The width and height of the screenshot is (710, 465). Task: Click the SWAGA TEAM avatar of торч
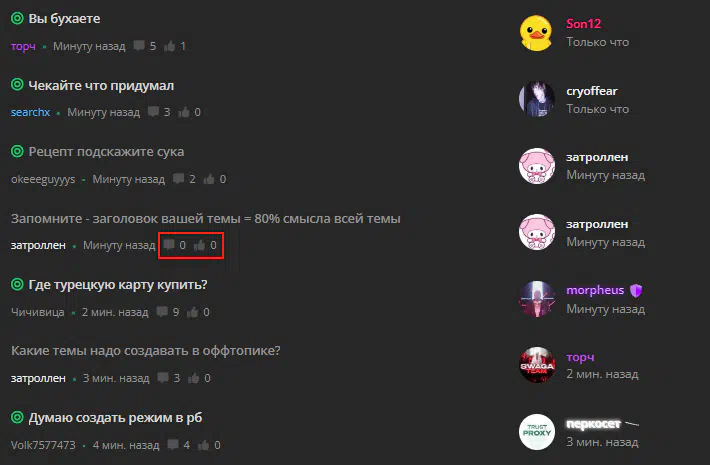[537, 365]
